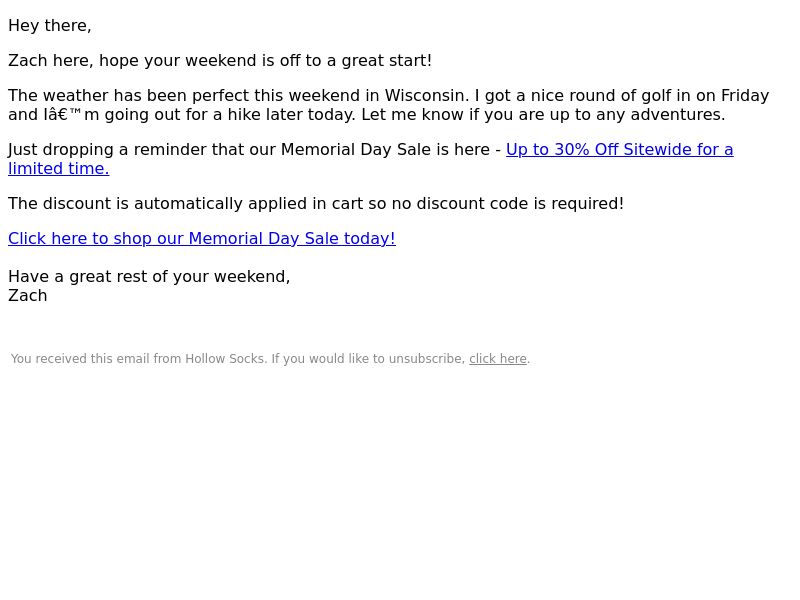Click the sentence about discount automatically applied
The width and height of the screenshot is (800, 600).
point(316,204)
